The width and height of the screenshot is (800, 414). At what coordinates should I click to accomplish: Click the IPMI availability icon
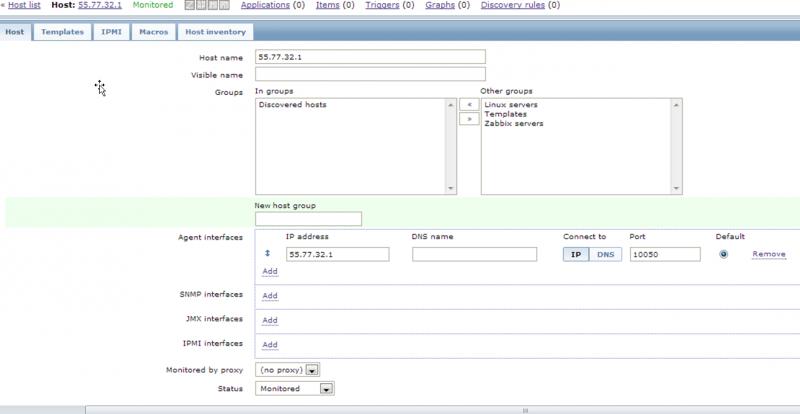(x=224, y=5)
